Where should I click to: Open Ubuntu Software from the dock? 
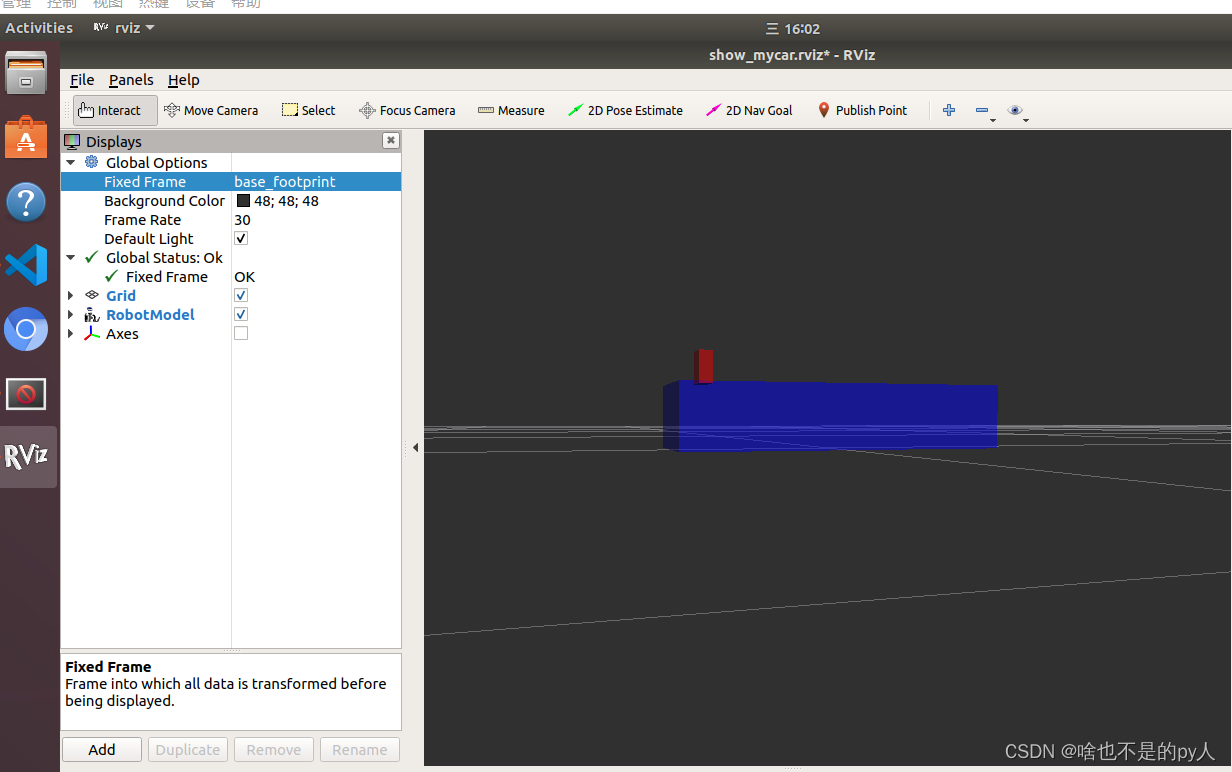point(26,137)
